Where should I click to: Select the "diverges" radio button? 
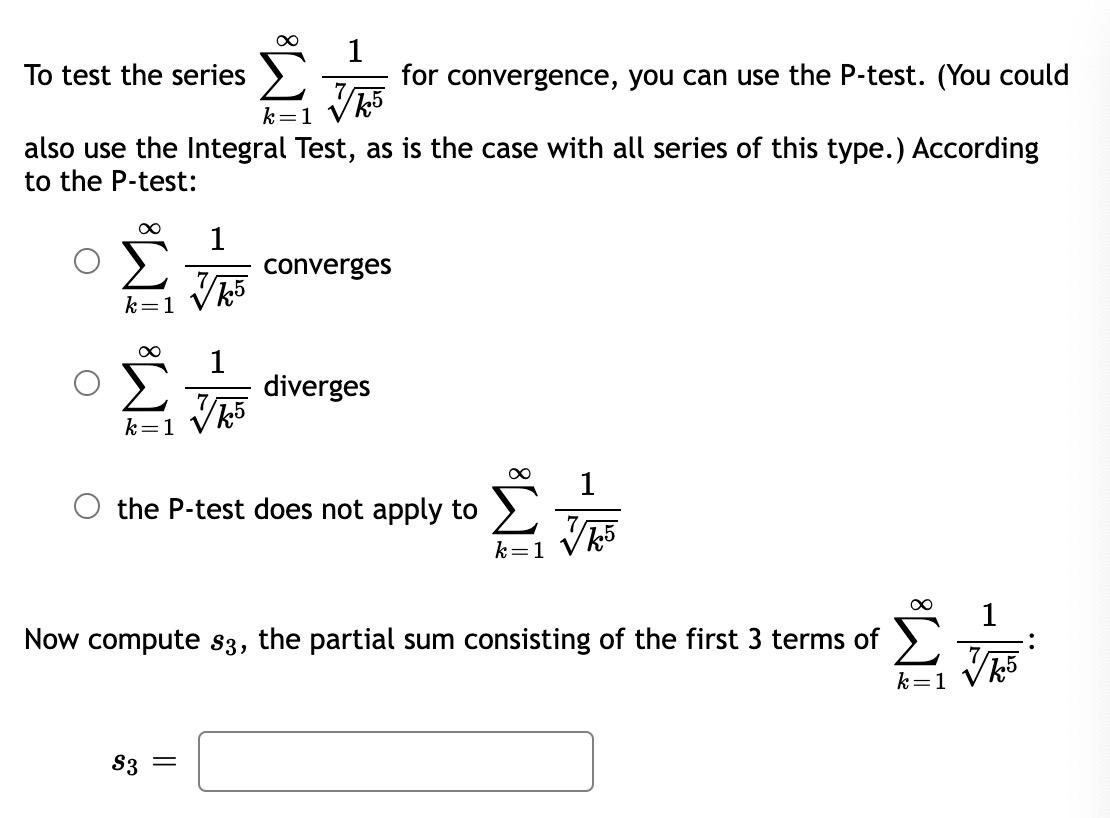tap(87, 383)
